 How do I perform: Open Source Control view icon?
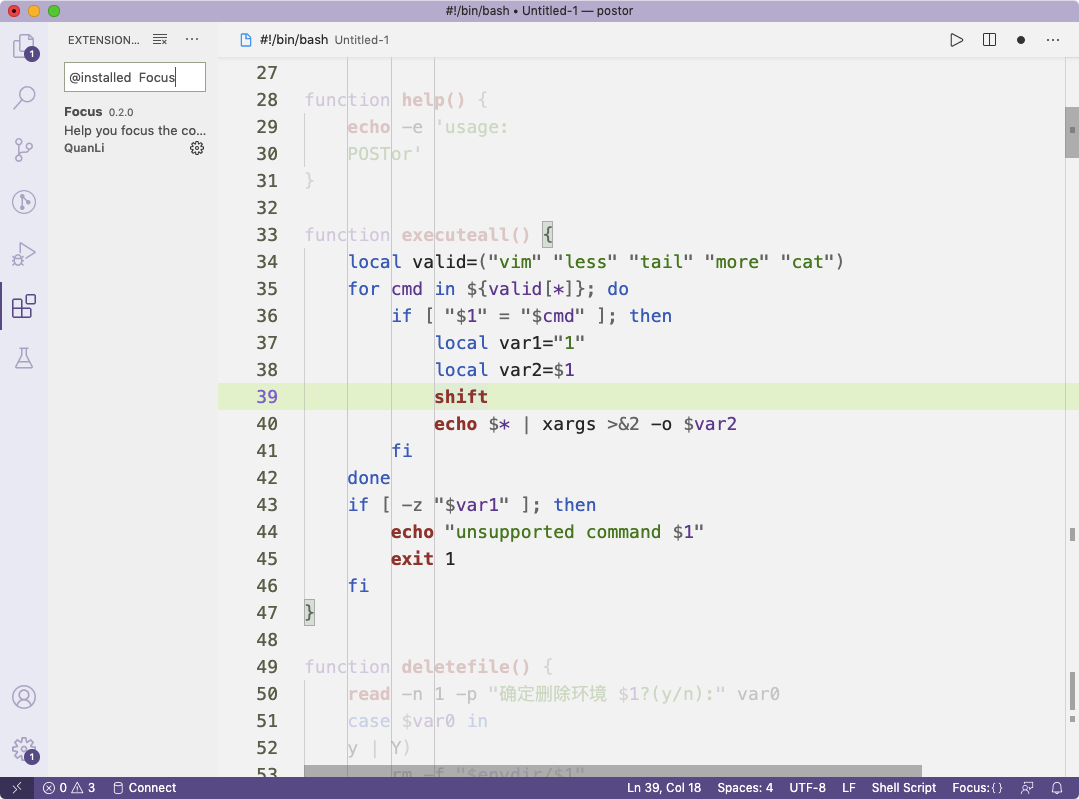[24, 149]
